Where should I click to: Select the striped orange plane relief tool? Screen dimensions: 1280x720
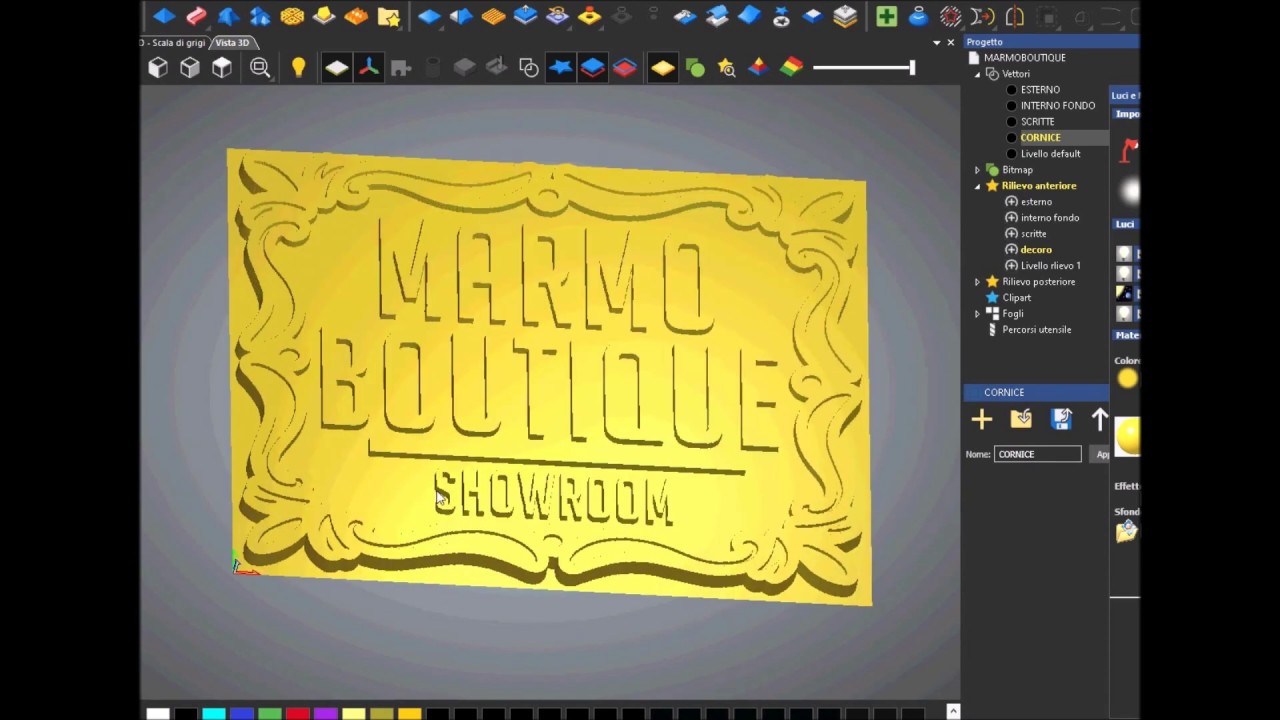493,16
